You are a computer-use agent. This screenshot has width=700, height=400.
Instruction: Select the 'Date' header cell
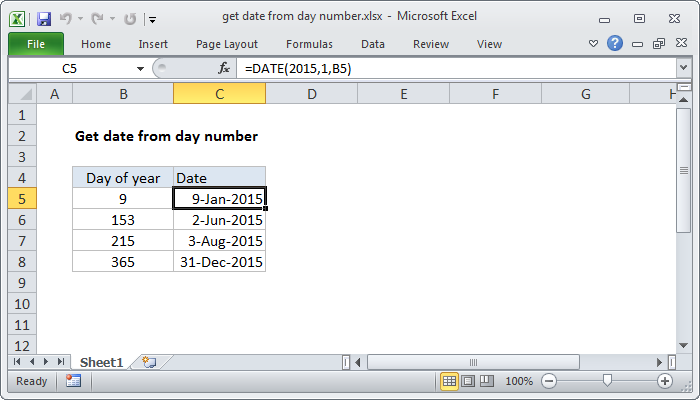click(x=220, y=178)
